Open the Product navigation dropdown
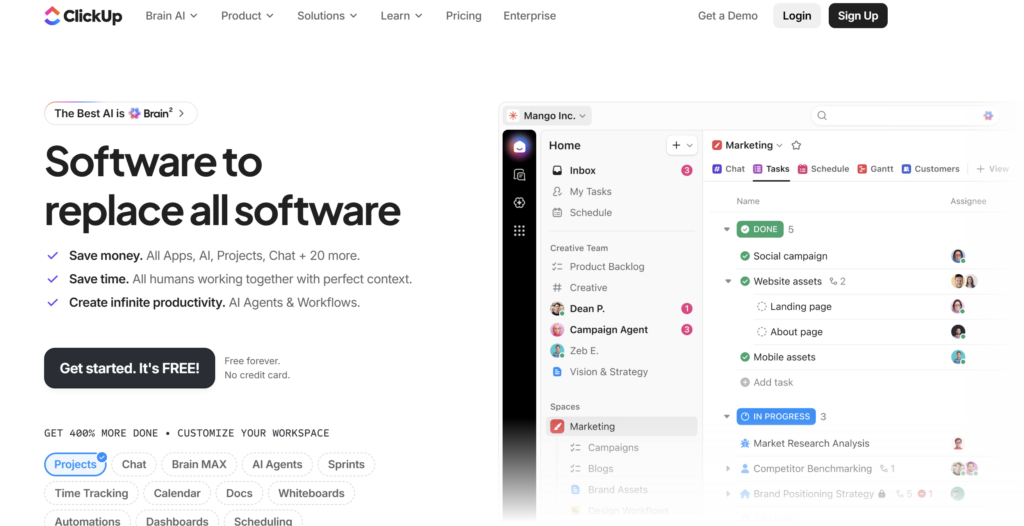Viewport: 1024px width, 526px height. click(x=247, y=16)
